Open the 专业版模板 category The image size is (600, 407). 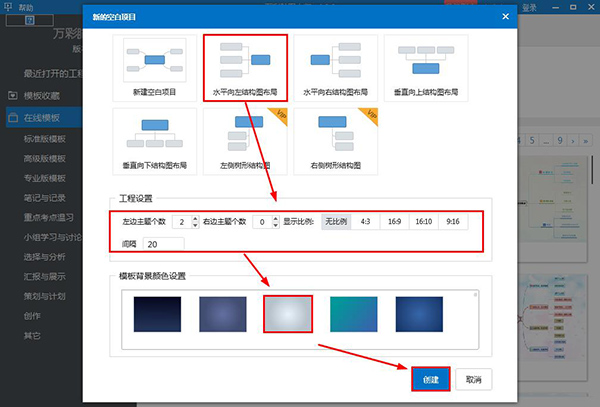(x=45, y=178)
